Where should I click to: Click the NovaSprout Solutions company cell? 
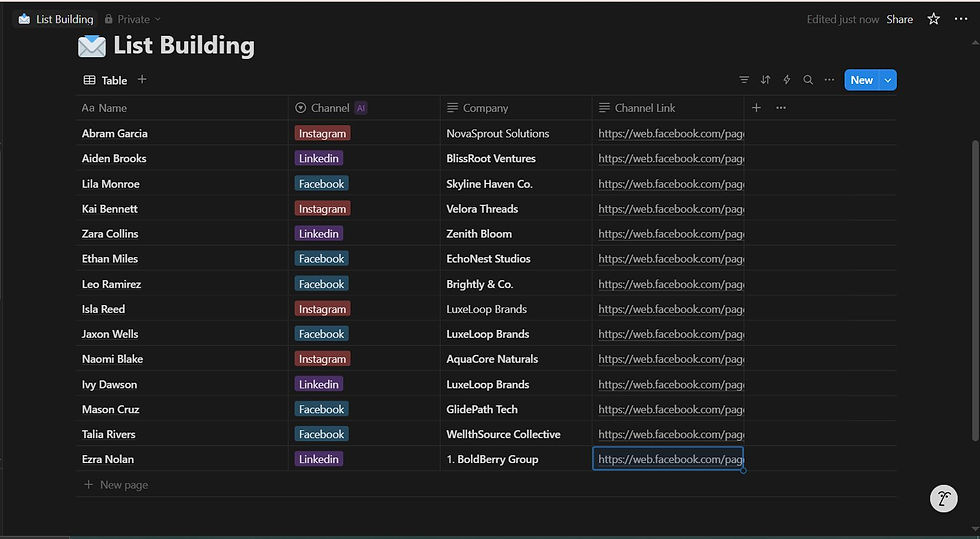tap(516, 133)
